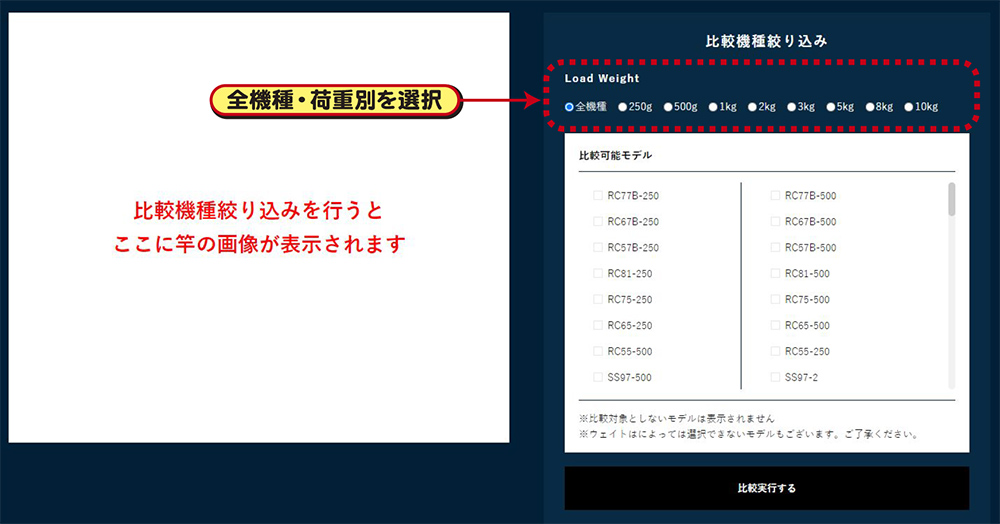Check the RC77B-500 model checkbox

tap(775, 196)
